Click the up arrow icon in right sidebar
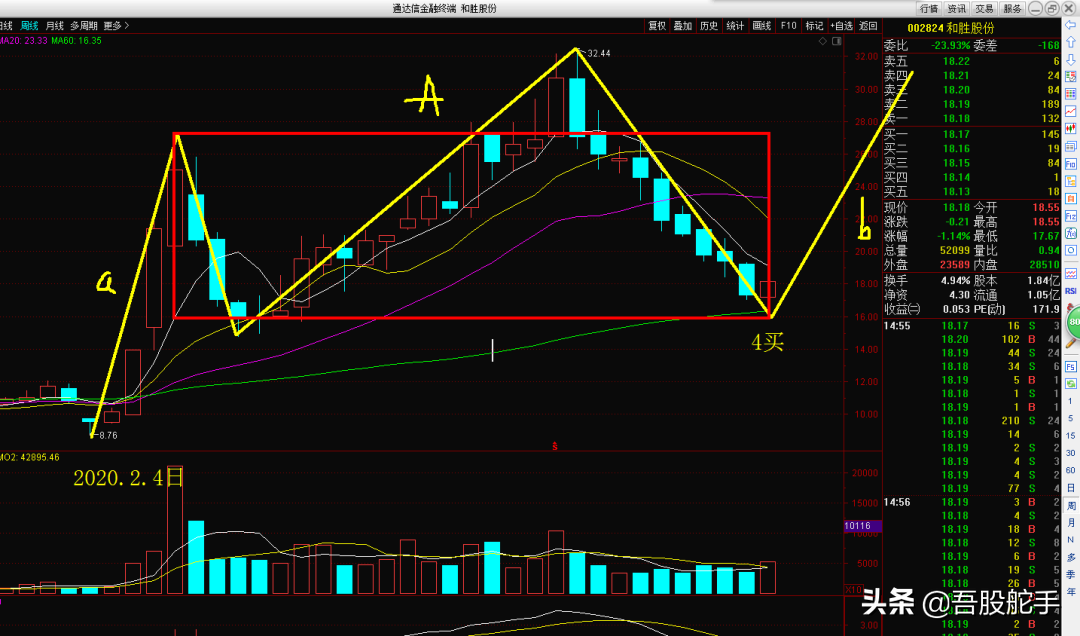Screen dimensions: 1080x636 click(x=1070, y=42)
